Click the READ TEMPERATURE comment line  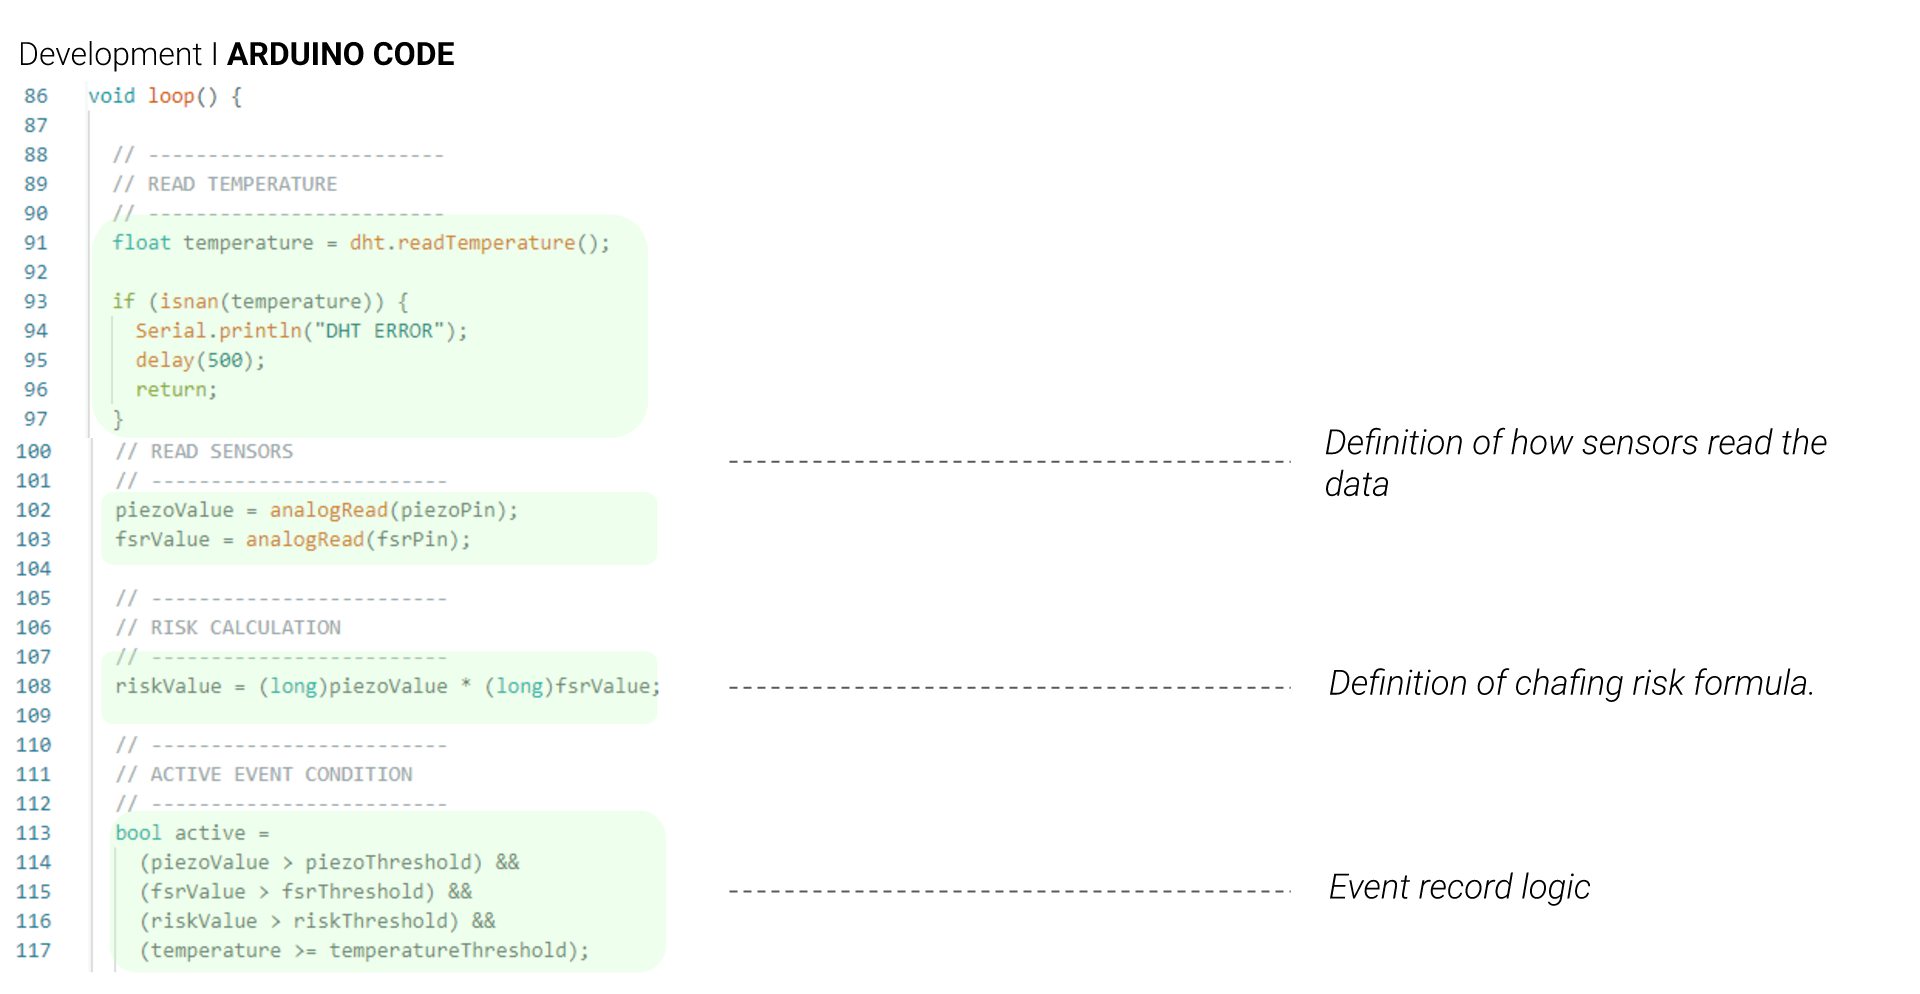(225, 184)
